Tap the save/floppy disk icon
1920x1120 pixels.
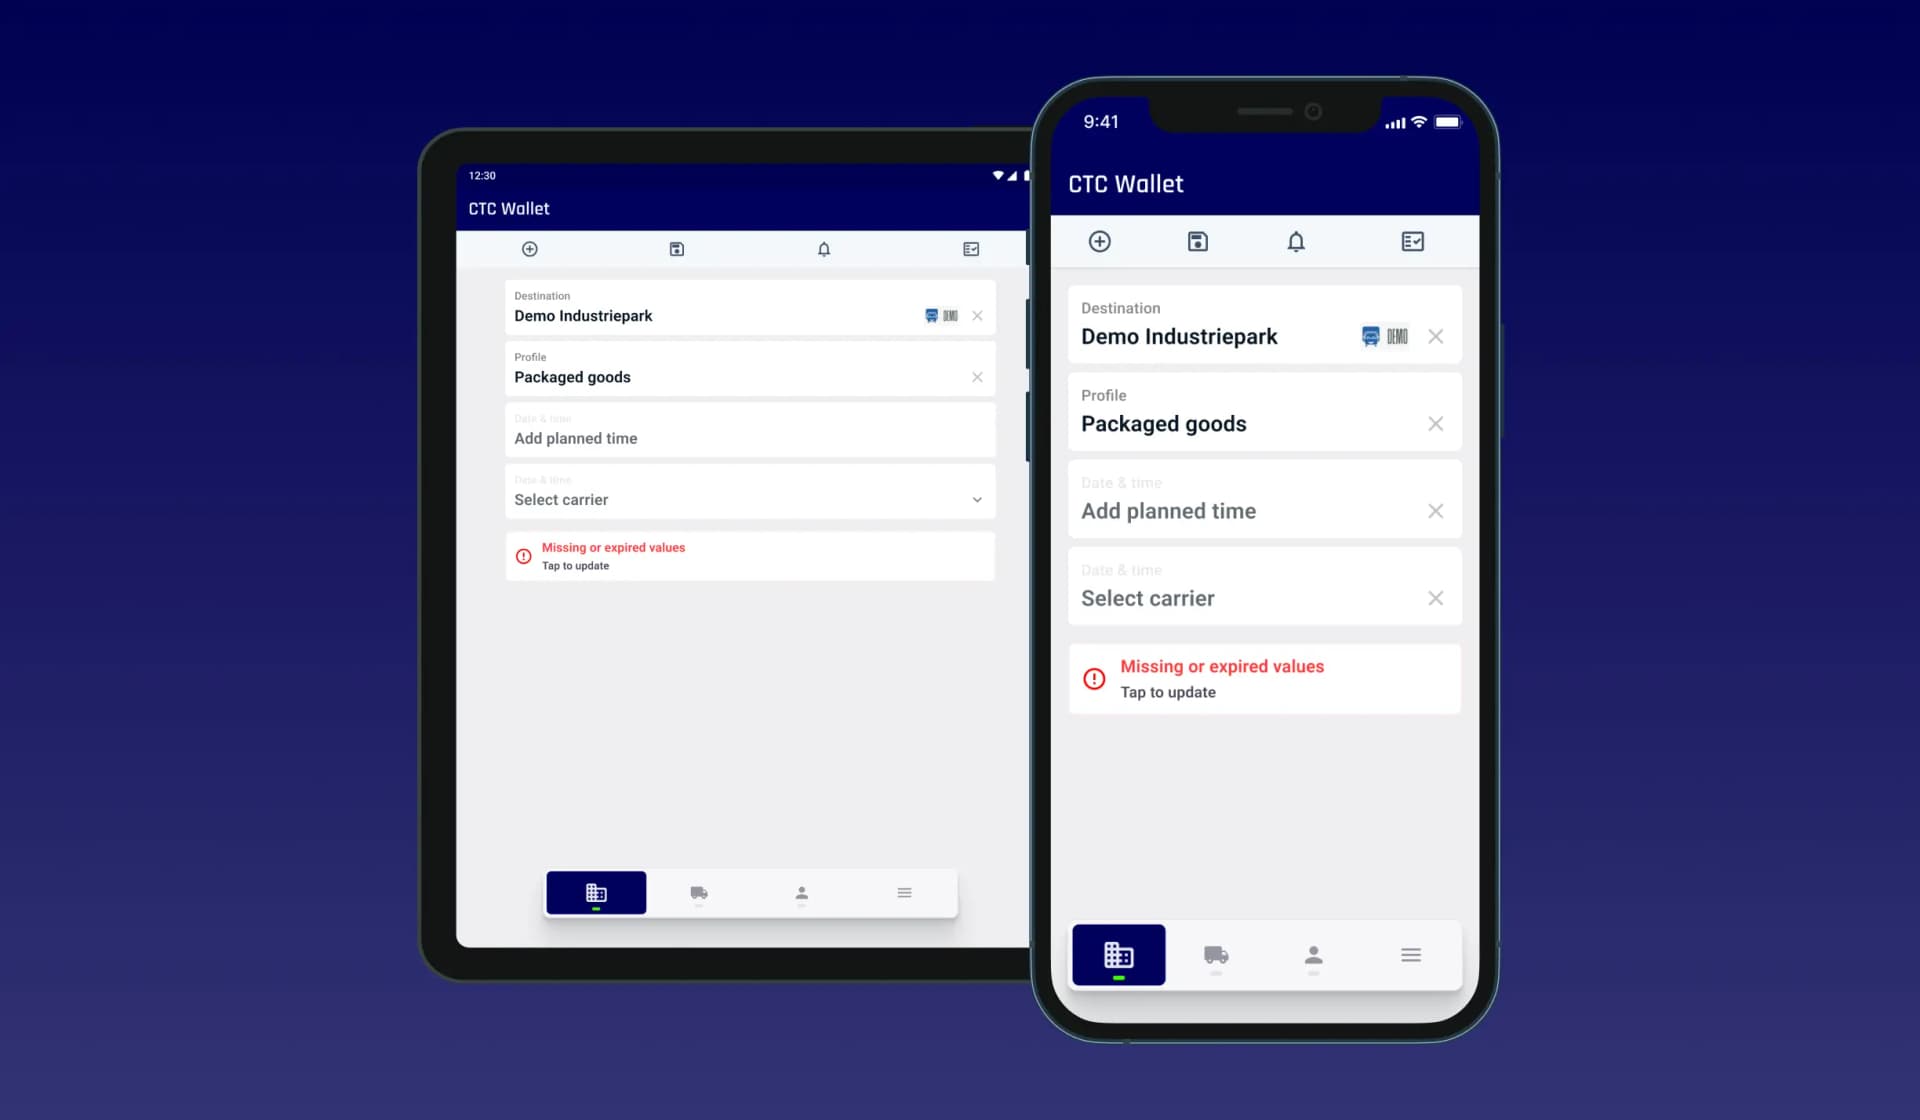pyautogui.click(x=1197, y=241)
